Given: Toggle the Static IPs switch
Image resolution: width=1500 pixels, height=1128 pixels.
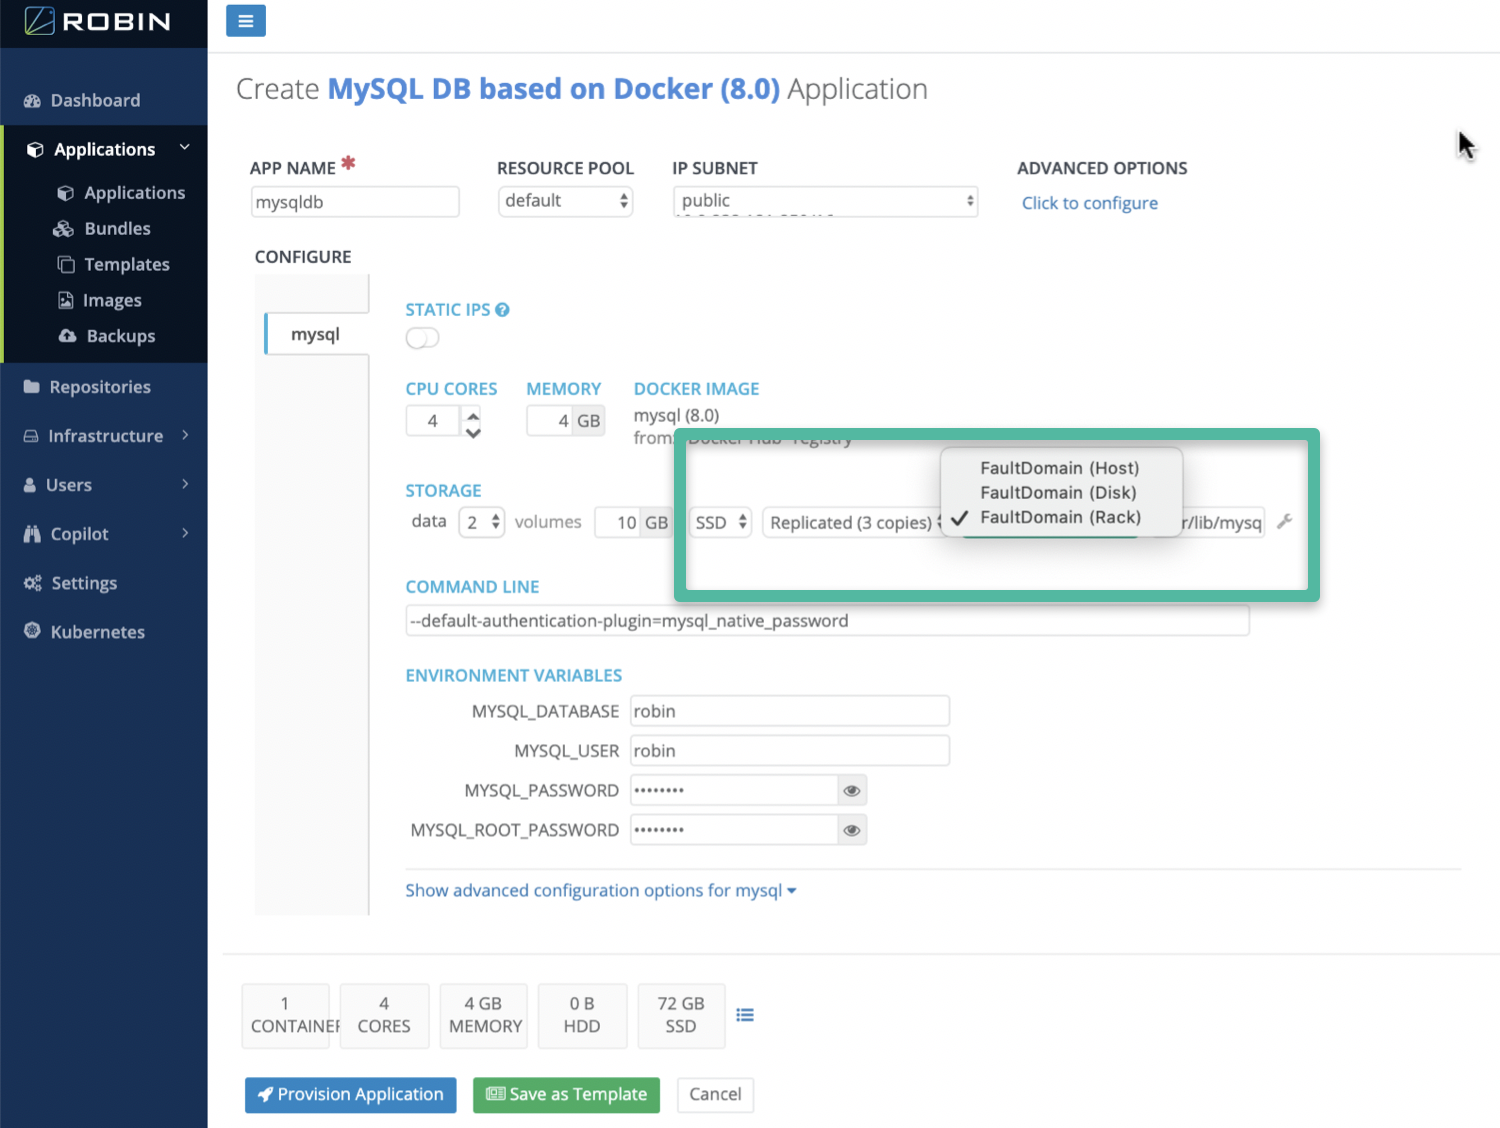Looking at the screenshot, I should tap(422, 338).
